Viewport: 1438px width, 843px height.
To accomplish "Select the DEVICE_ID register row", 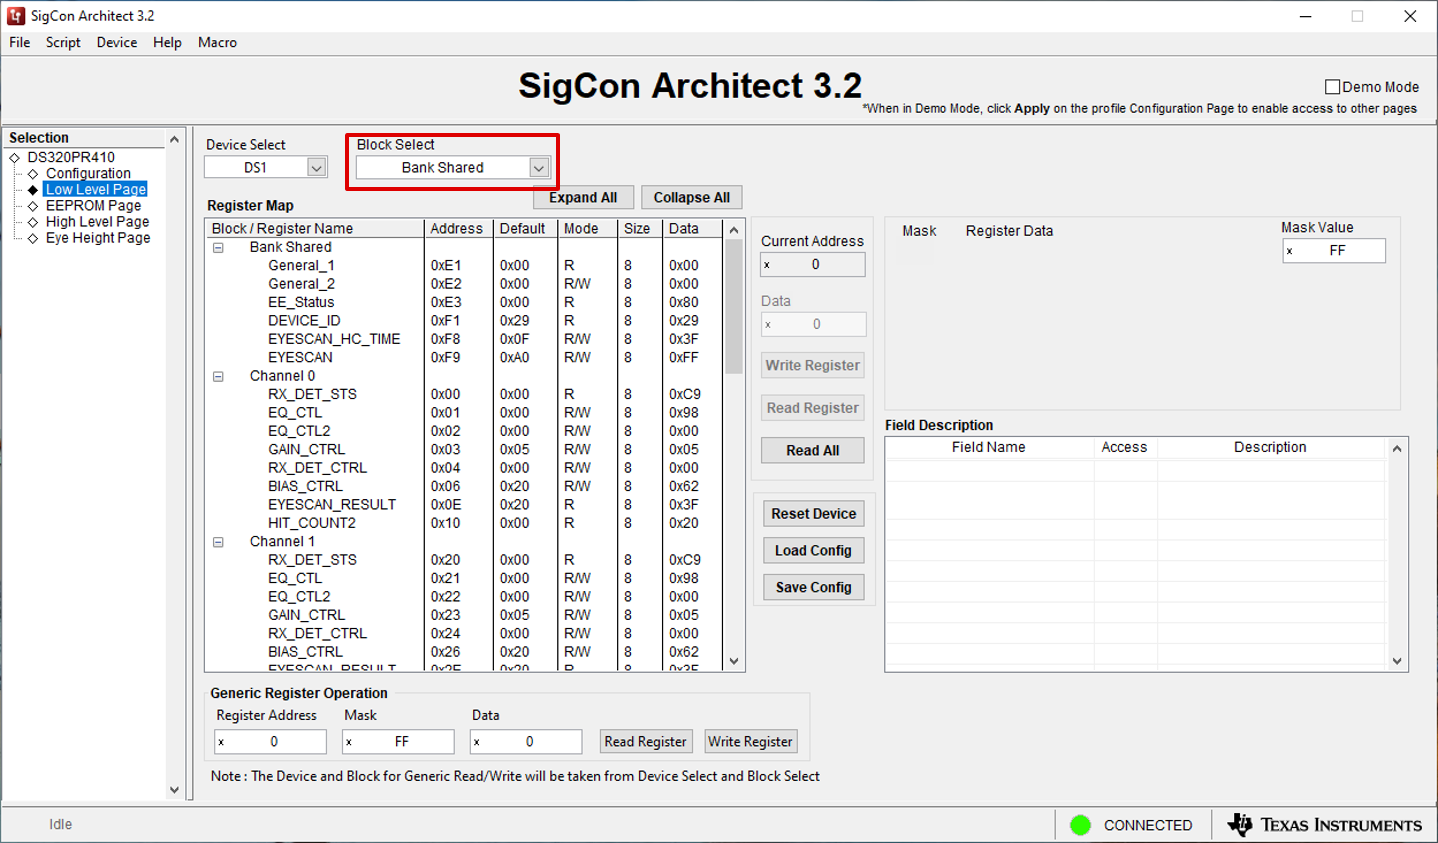I will point(465,321).
